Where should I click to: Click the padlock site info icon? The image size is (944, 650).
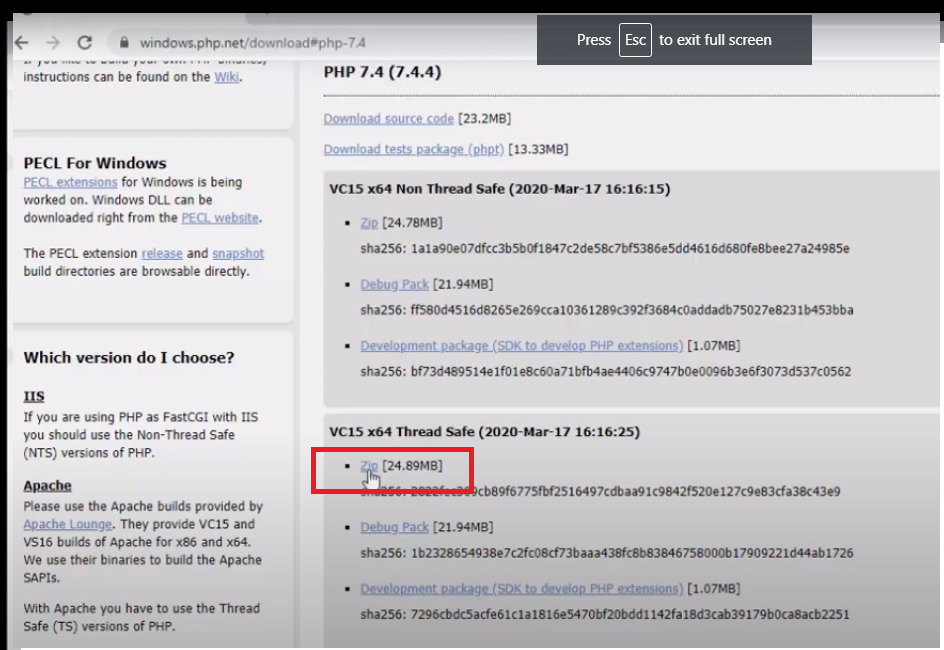[x=125, y=43]
